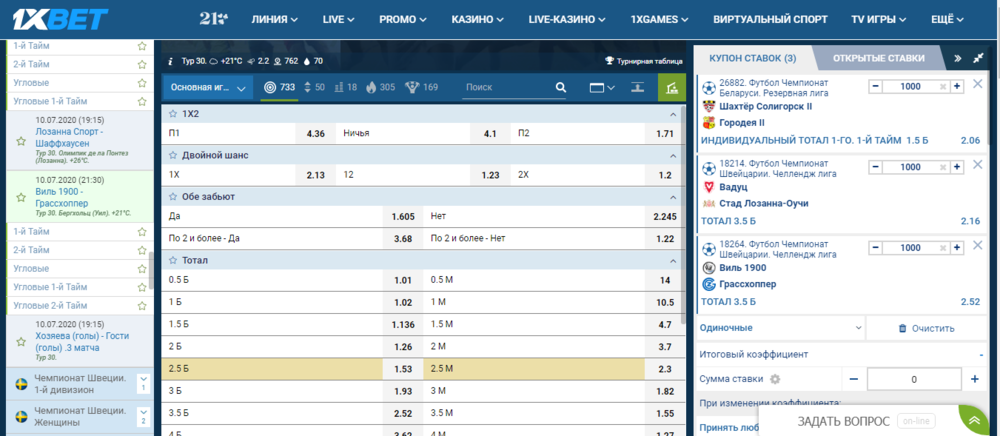Select the 169 markets cup filter icon
The image size is (1000, 436).
pyautogui.click(x=422, y=87)
